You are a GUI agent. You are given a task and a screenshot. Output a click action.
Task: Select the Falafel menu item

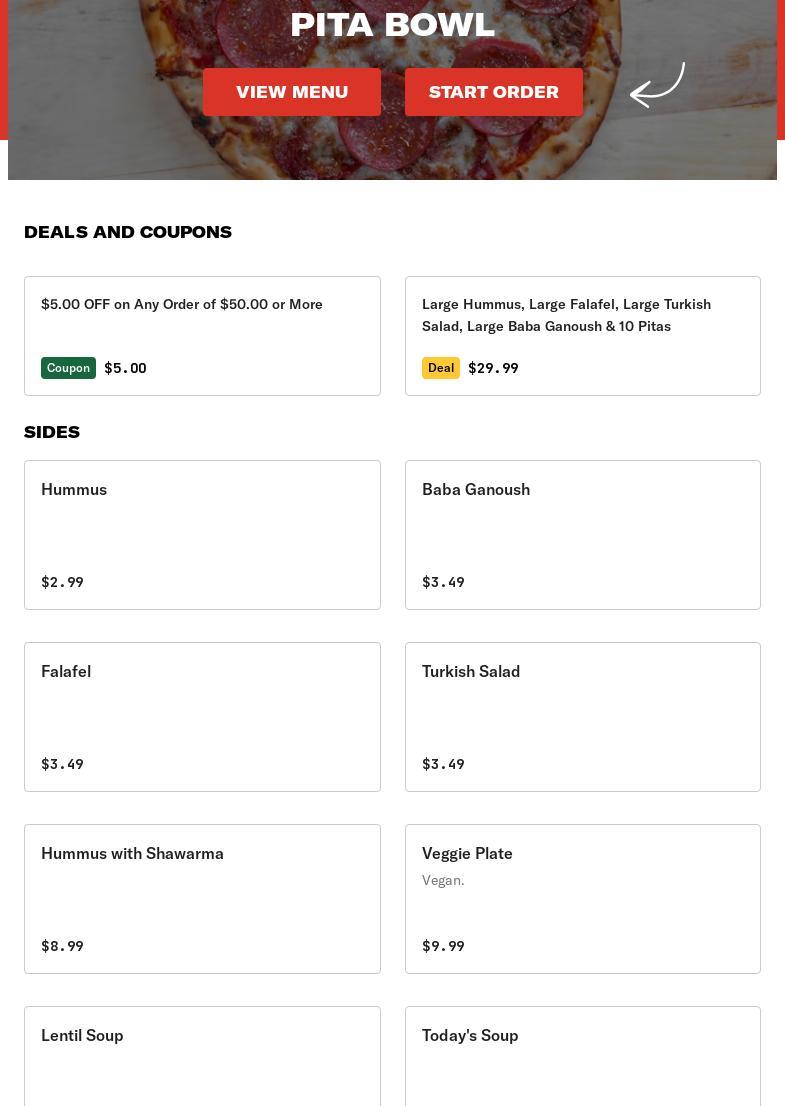[x=202, y=716]
